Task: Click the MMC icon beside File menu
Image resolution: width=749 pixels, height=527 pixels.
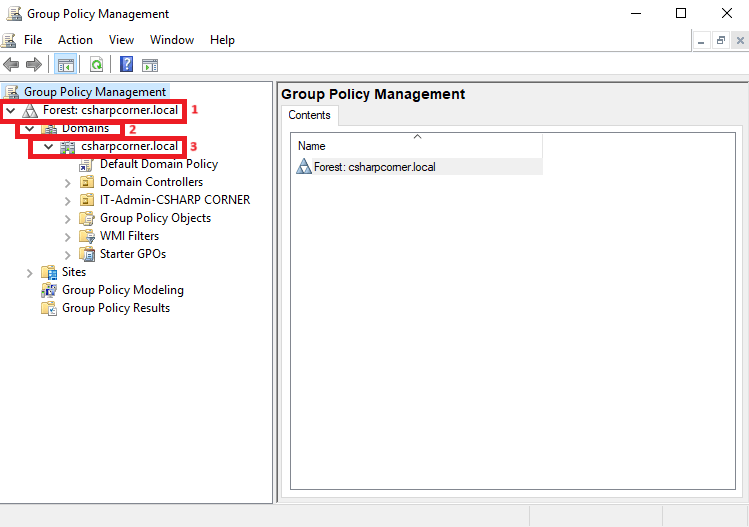Action: 9,40
